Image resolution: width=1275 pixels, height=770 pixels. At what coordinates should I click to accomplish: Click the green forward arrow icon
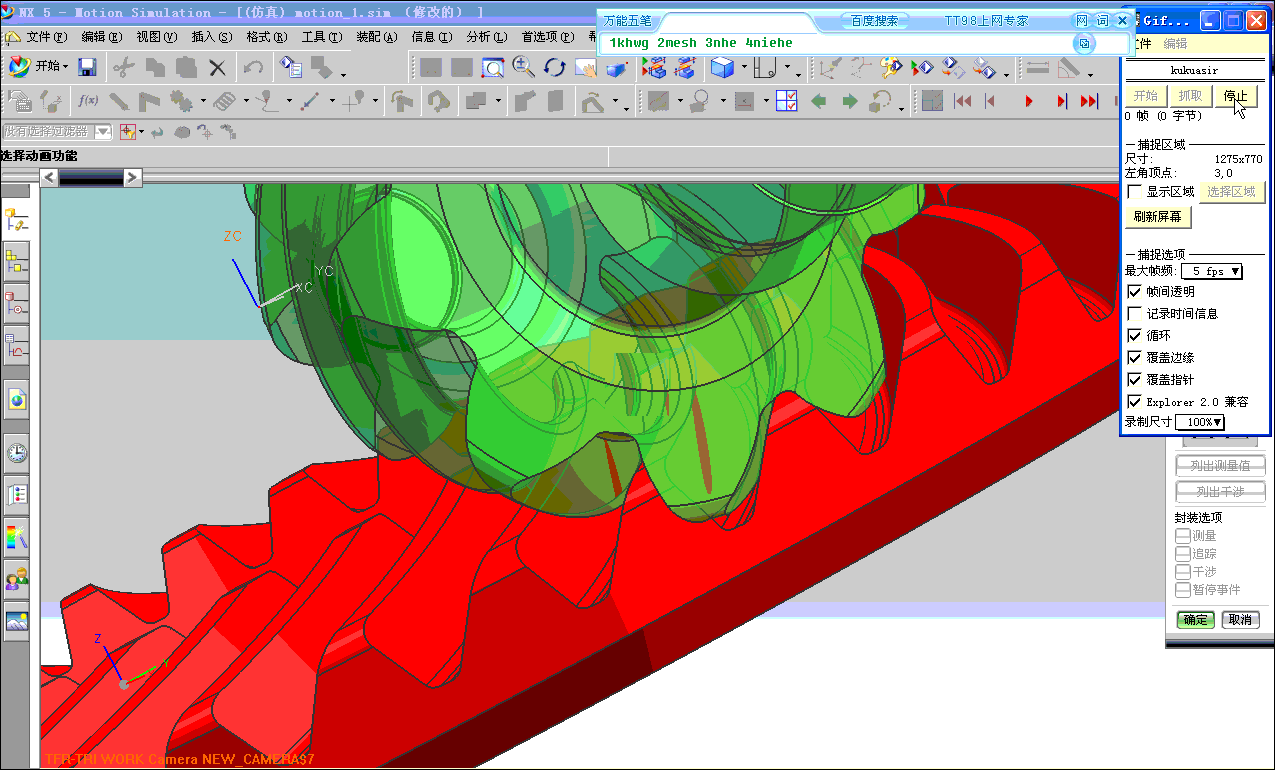point(849,100)
